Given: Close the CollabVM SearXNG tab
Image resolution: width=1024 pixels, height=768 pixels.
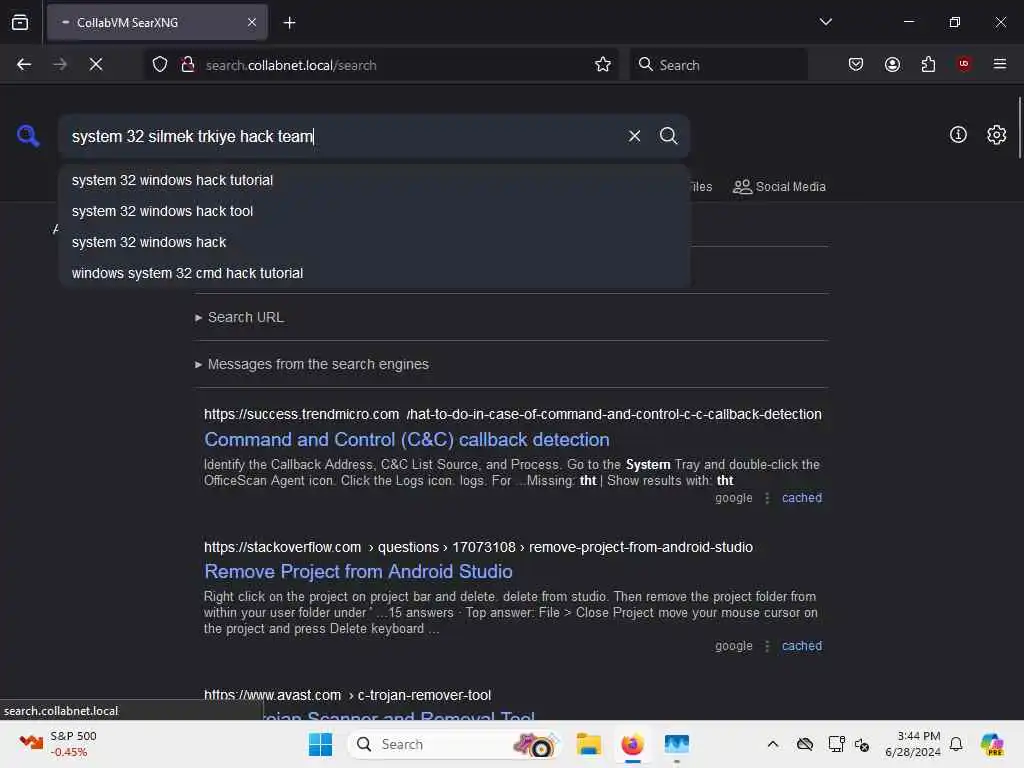Looking at the screenshot, I should click(251, 23).
